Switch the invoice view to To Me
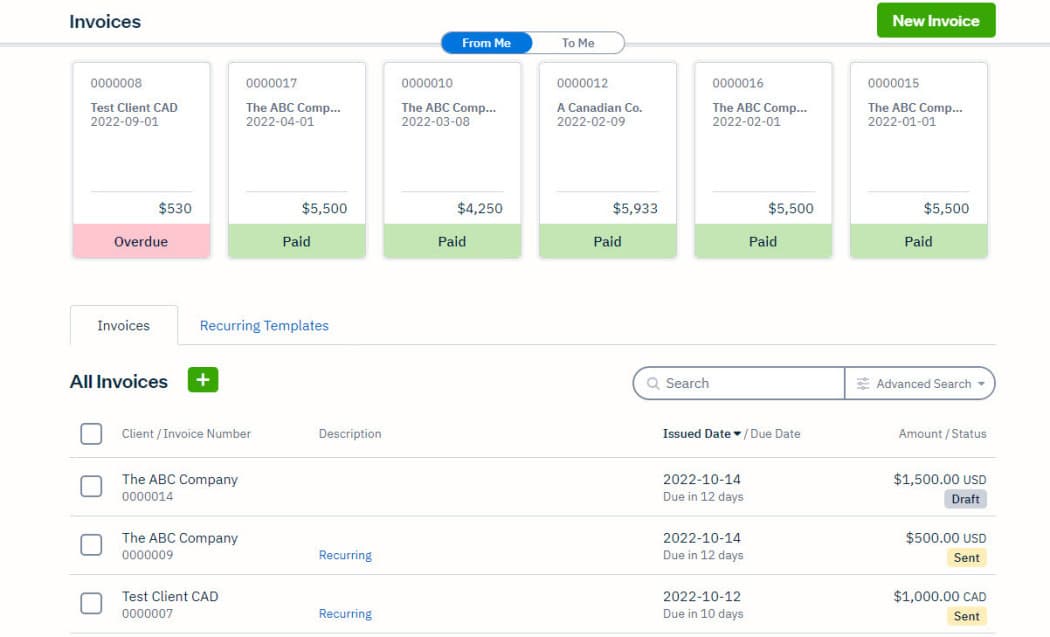This screenshot has height=637, width=1050. pyautogui.click(x=578, y=43)
